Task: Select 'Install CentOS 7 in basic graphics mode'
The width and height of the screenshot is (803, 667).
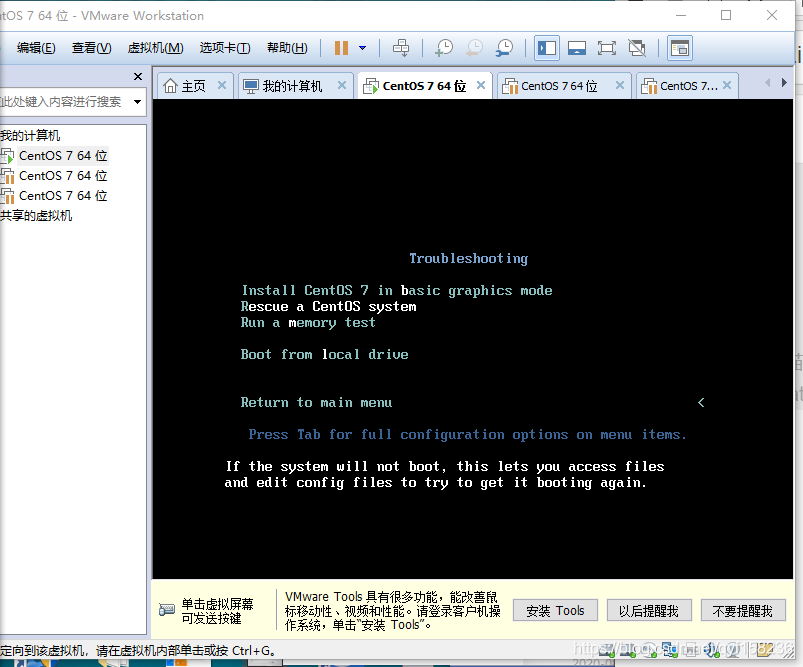Action: click(x=397, y=290)
